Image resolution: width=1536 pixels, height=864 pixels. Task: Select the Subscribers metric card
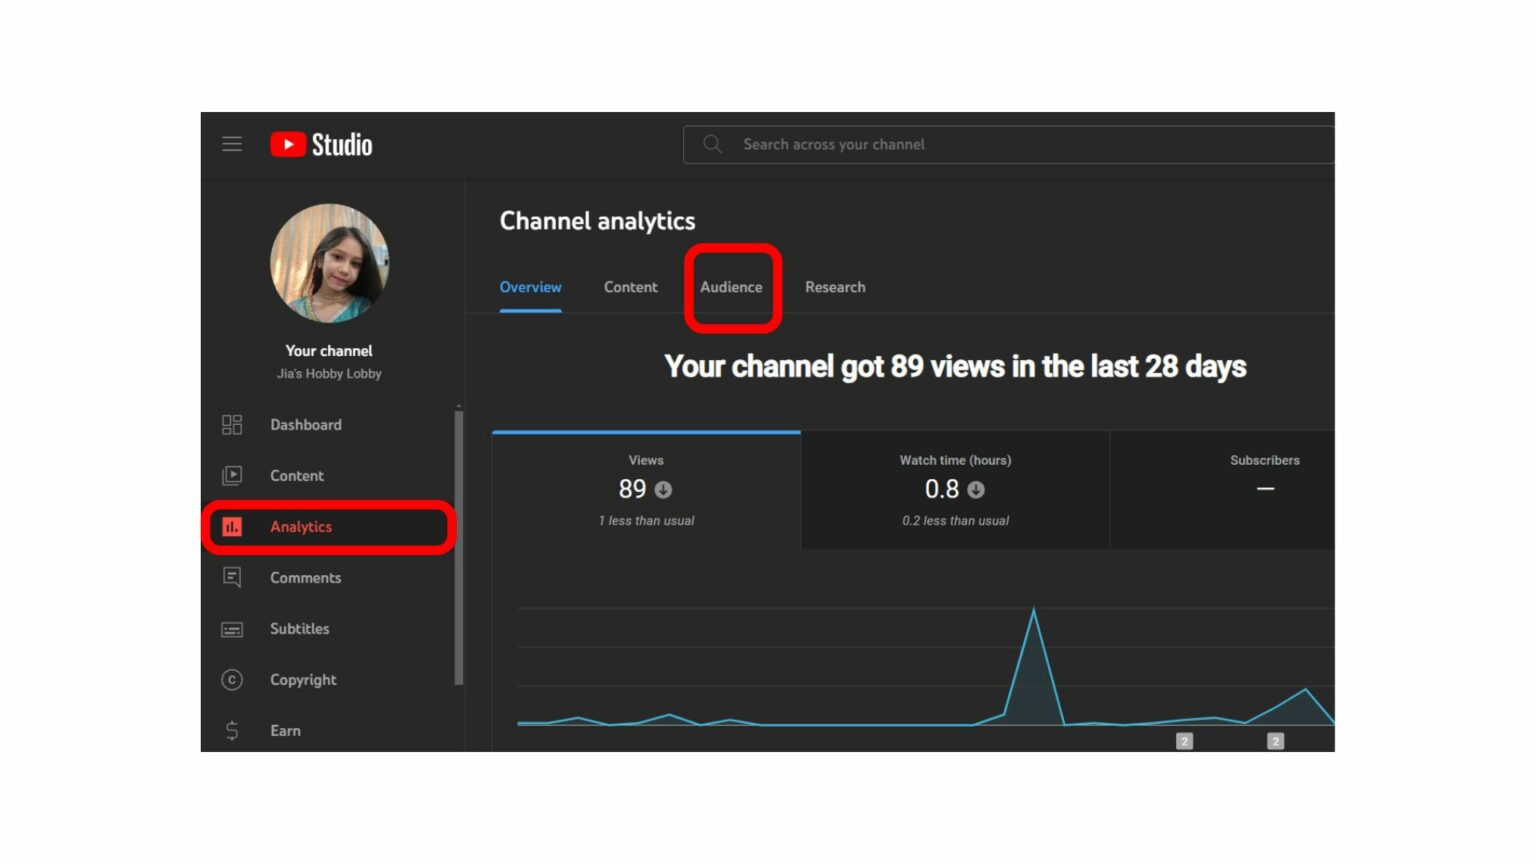pyautogui.click(x=1264, y=490)
